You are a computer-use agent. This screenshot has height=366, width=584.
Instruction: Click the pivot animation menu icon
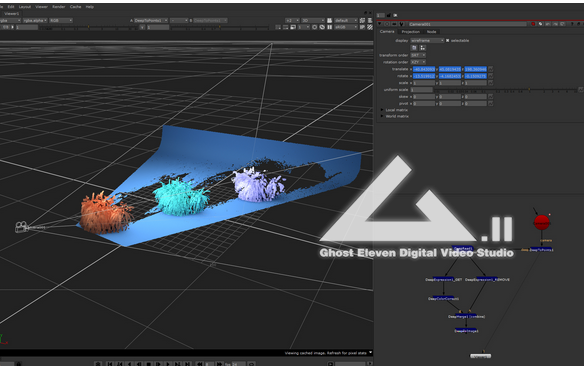(491, 104)
